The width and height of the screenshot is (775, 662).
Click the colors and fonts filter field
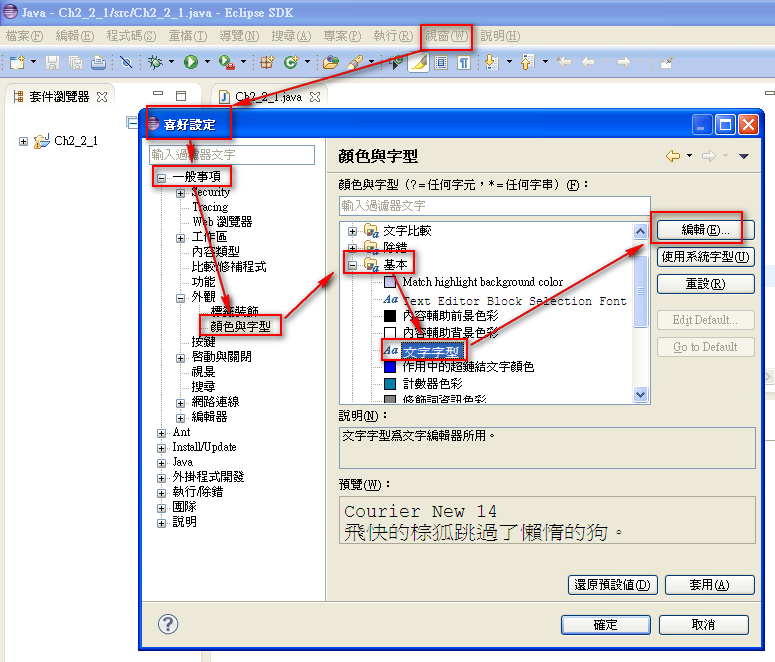click(x=494, y=206)
